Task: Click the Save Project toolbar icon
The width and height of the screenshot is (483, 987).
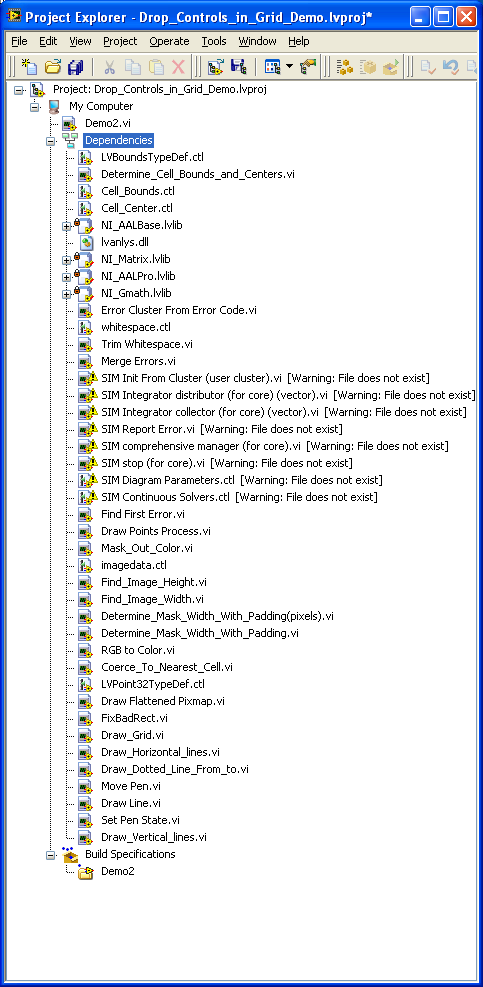Action: tap(239, 67)
